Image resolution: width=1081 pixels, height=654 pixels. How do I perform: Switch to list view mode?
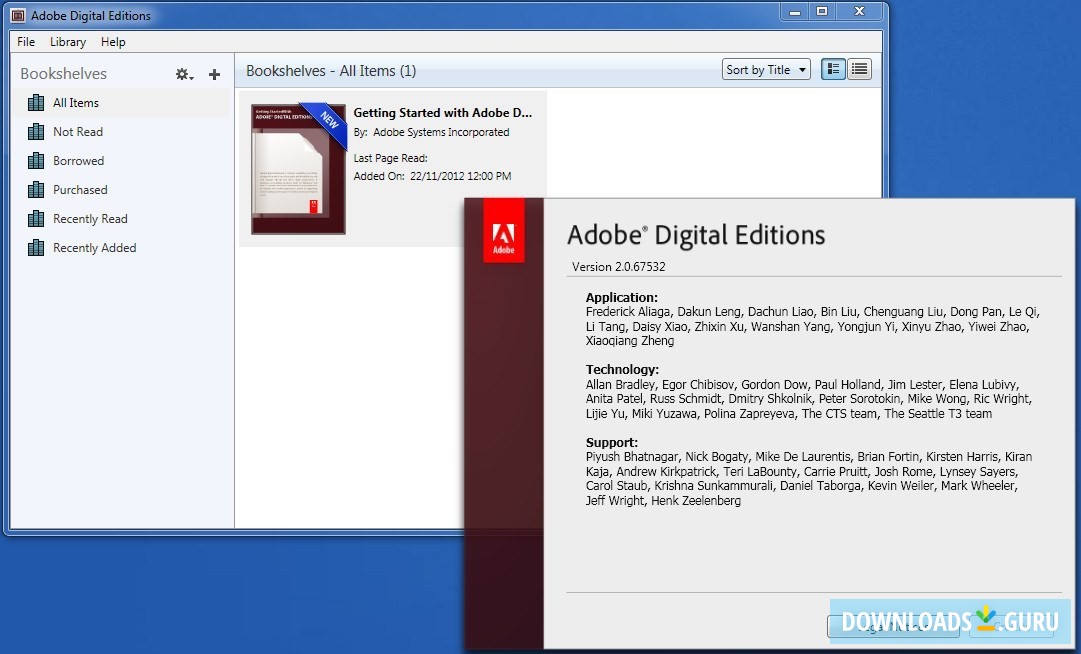click(859, 69)
